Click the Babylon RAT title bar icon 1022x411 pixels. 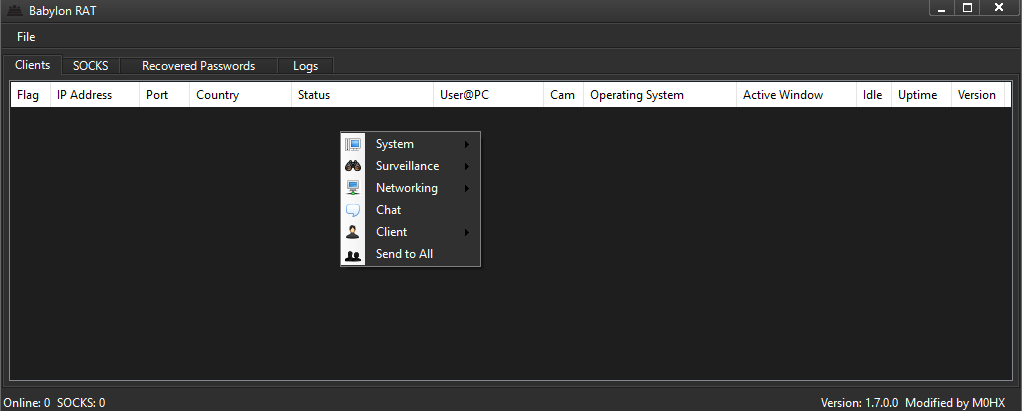point(14,10)
